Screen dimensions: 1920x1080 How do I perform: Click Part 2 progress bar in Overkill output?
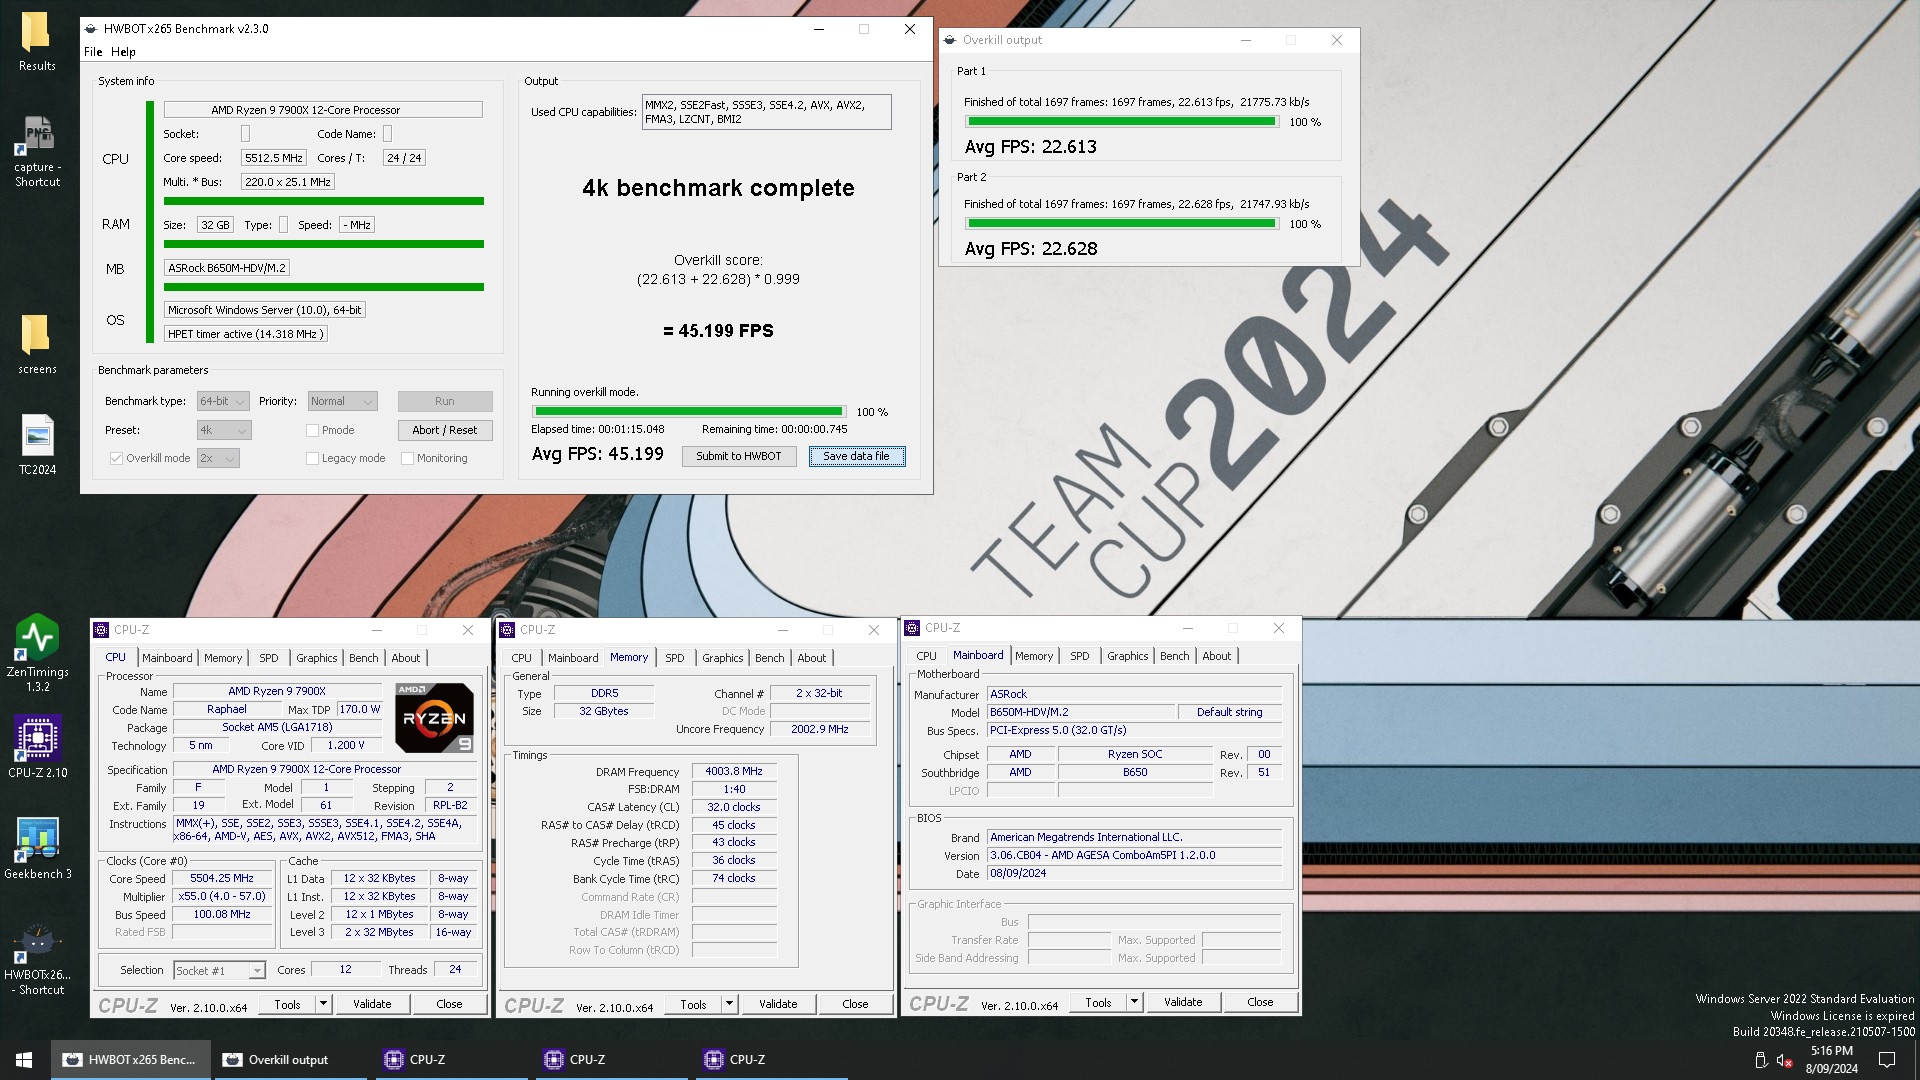pos(1121,224)
